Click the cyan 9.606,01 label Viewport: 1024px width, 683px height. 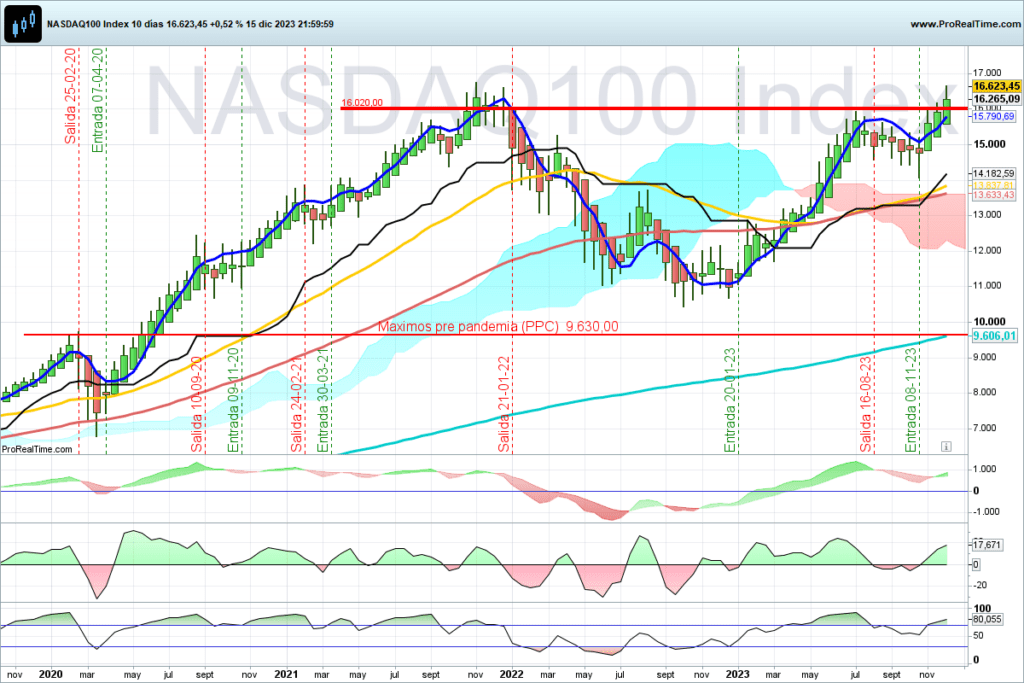point(994,336)
